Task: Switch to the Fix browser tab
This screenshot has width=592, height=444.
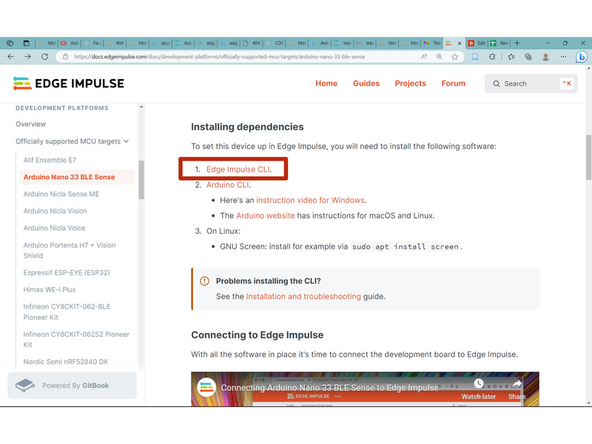Action: coord(92,43)
